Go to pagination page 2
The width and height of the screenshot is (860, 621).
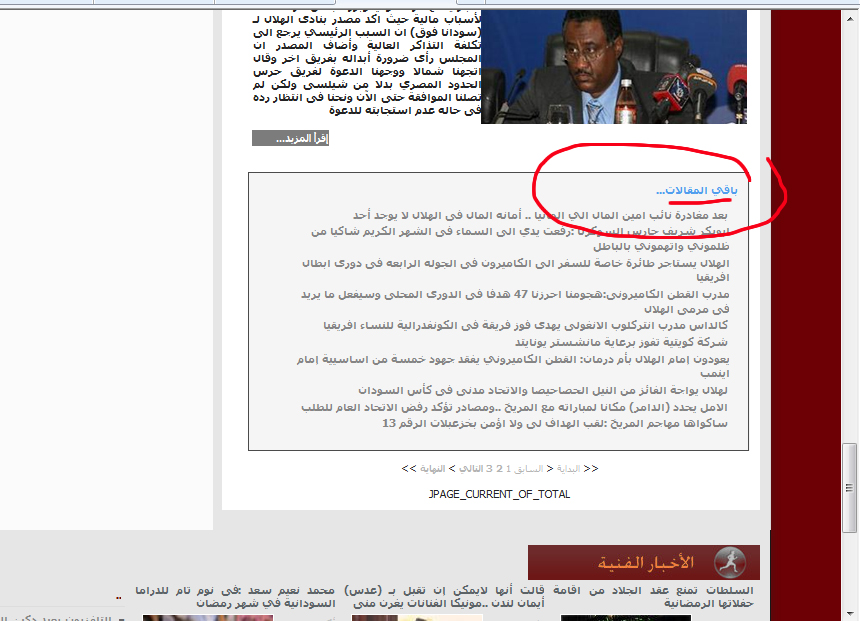[499, 468]
